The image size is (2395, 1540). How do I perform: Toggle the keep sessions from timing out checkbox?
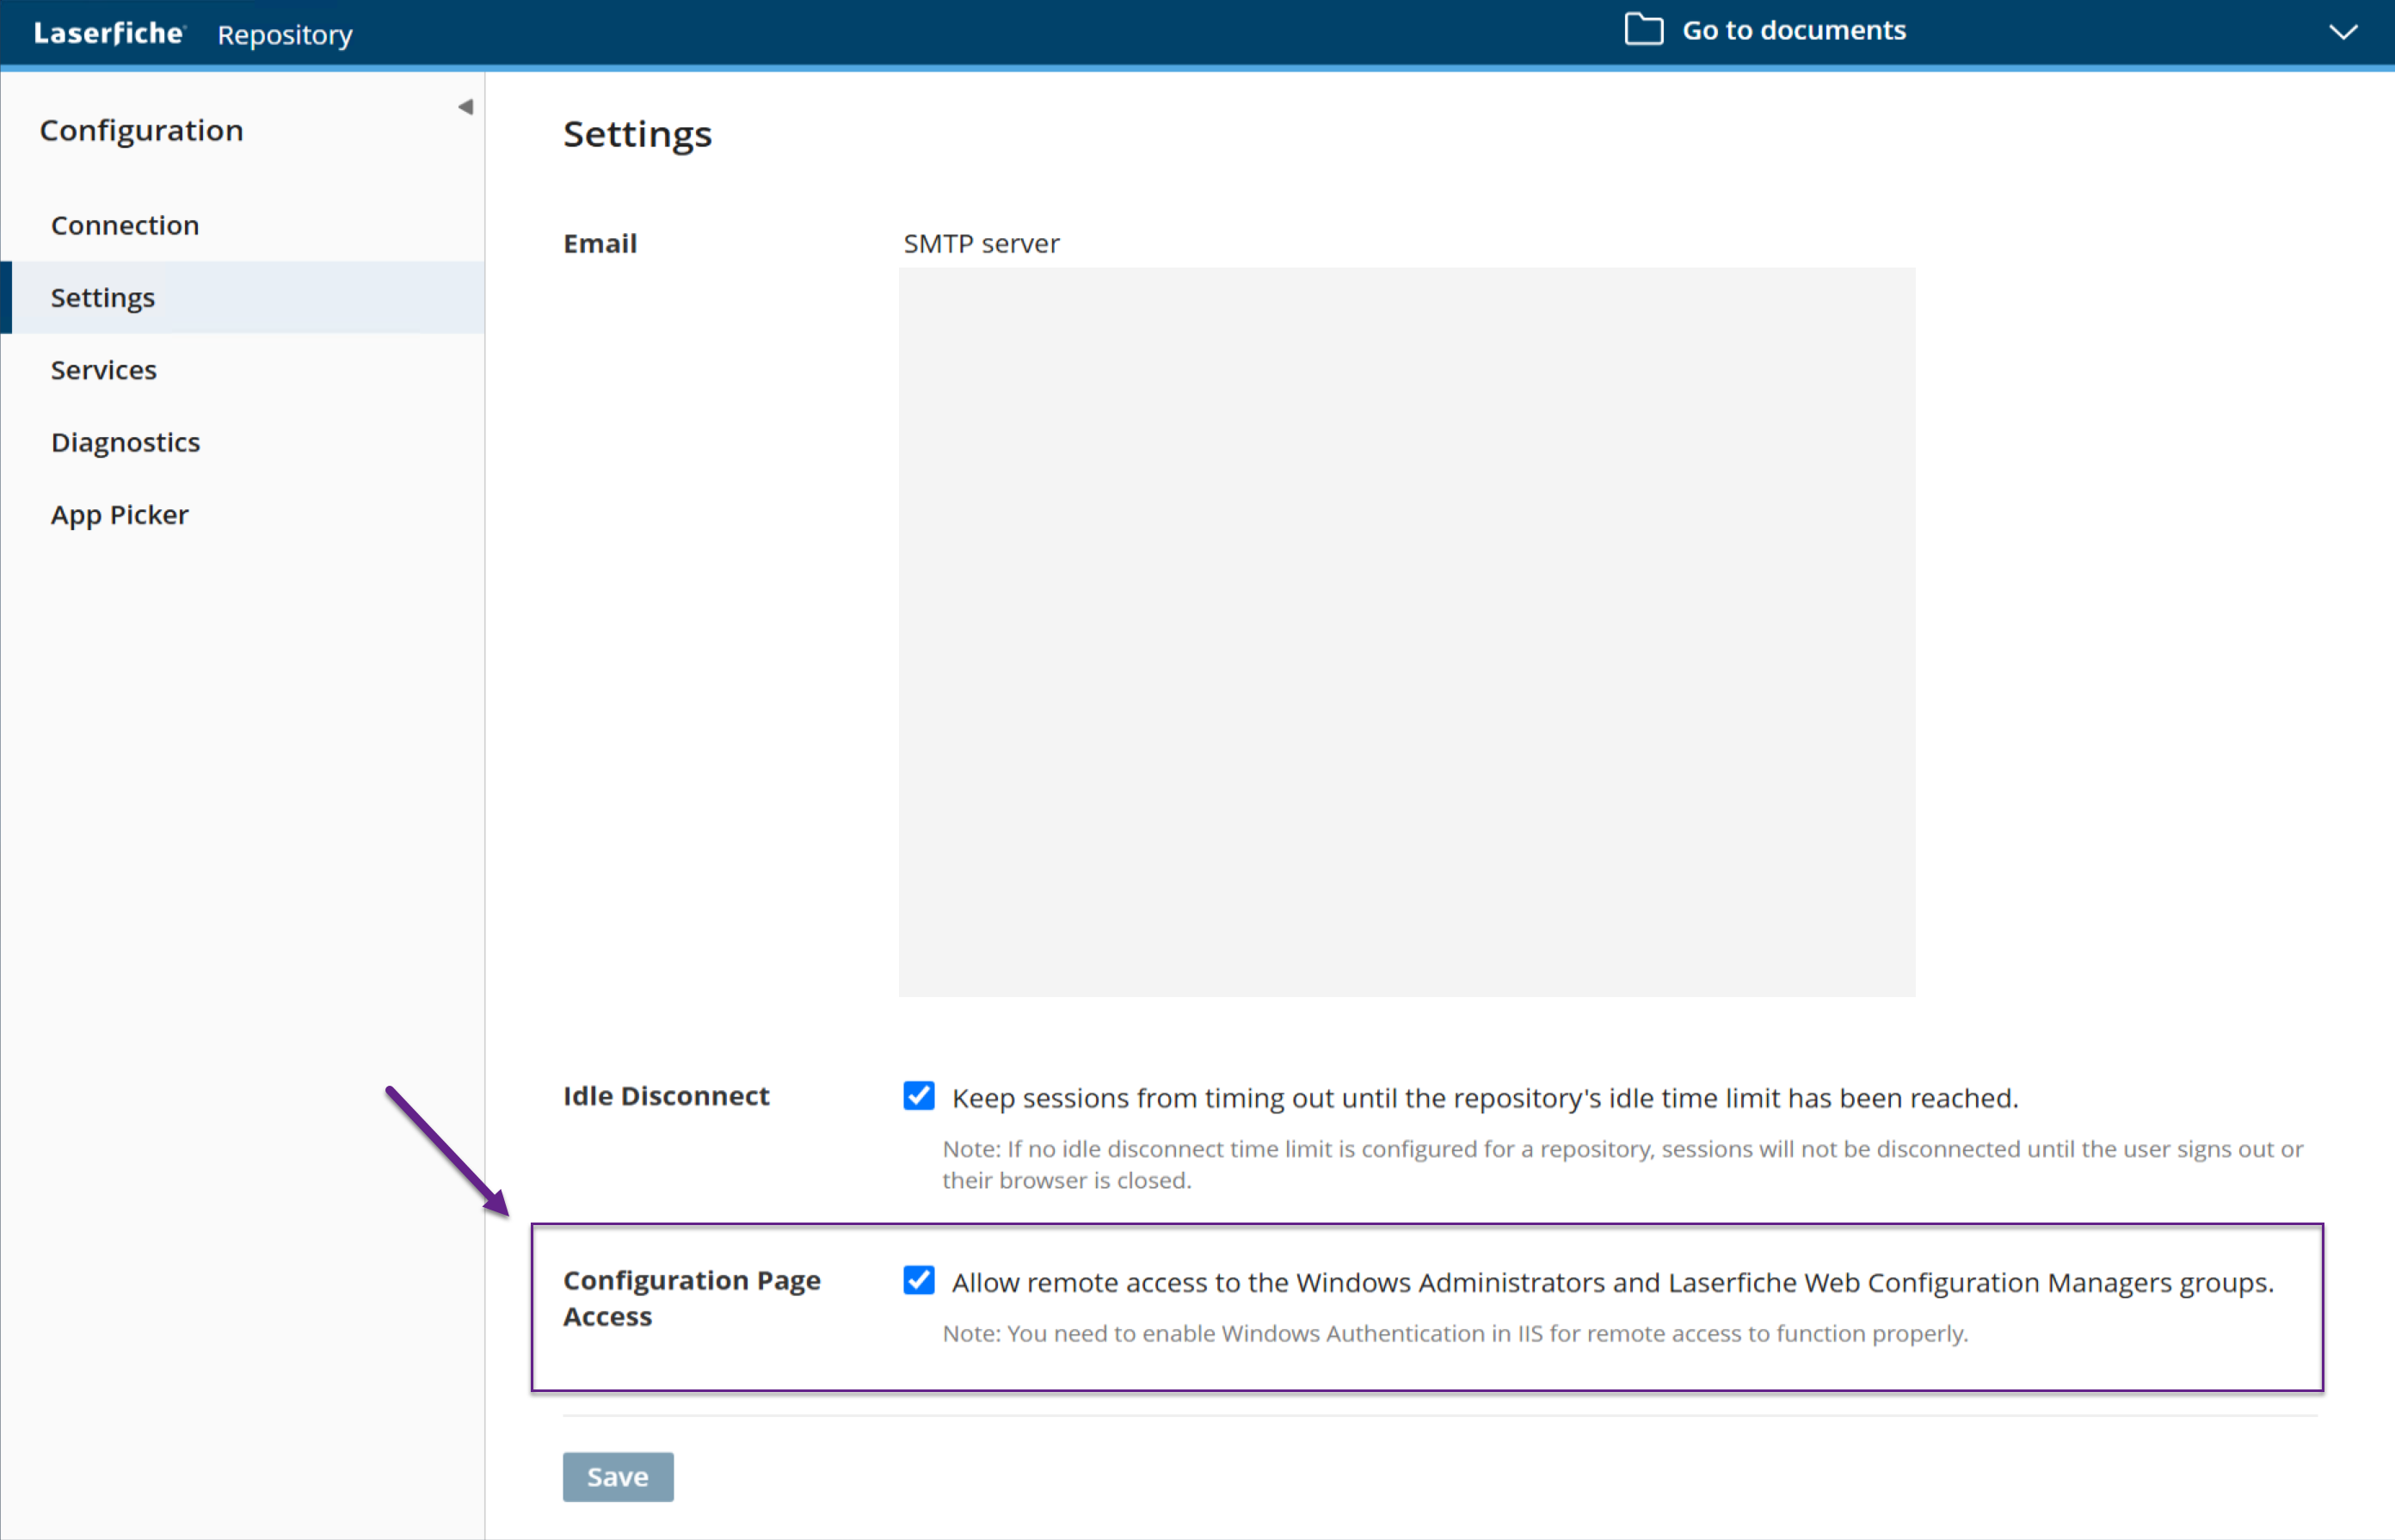coord(918,1096)
